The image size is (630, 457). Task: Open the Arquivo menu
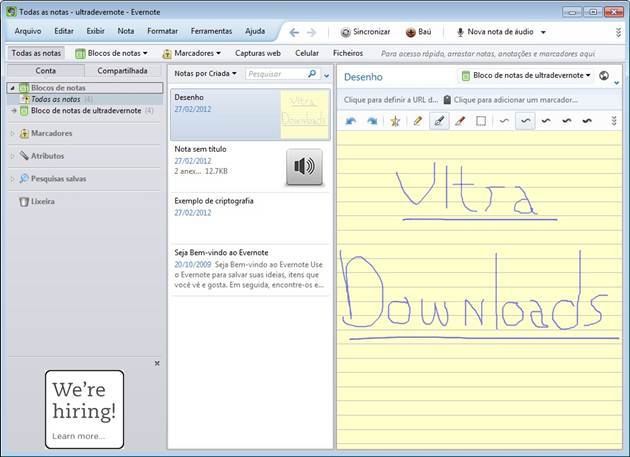28,31
